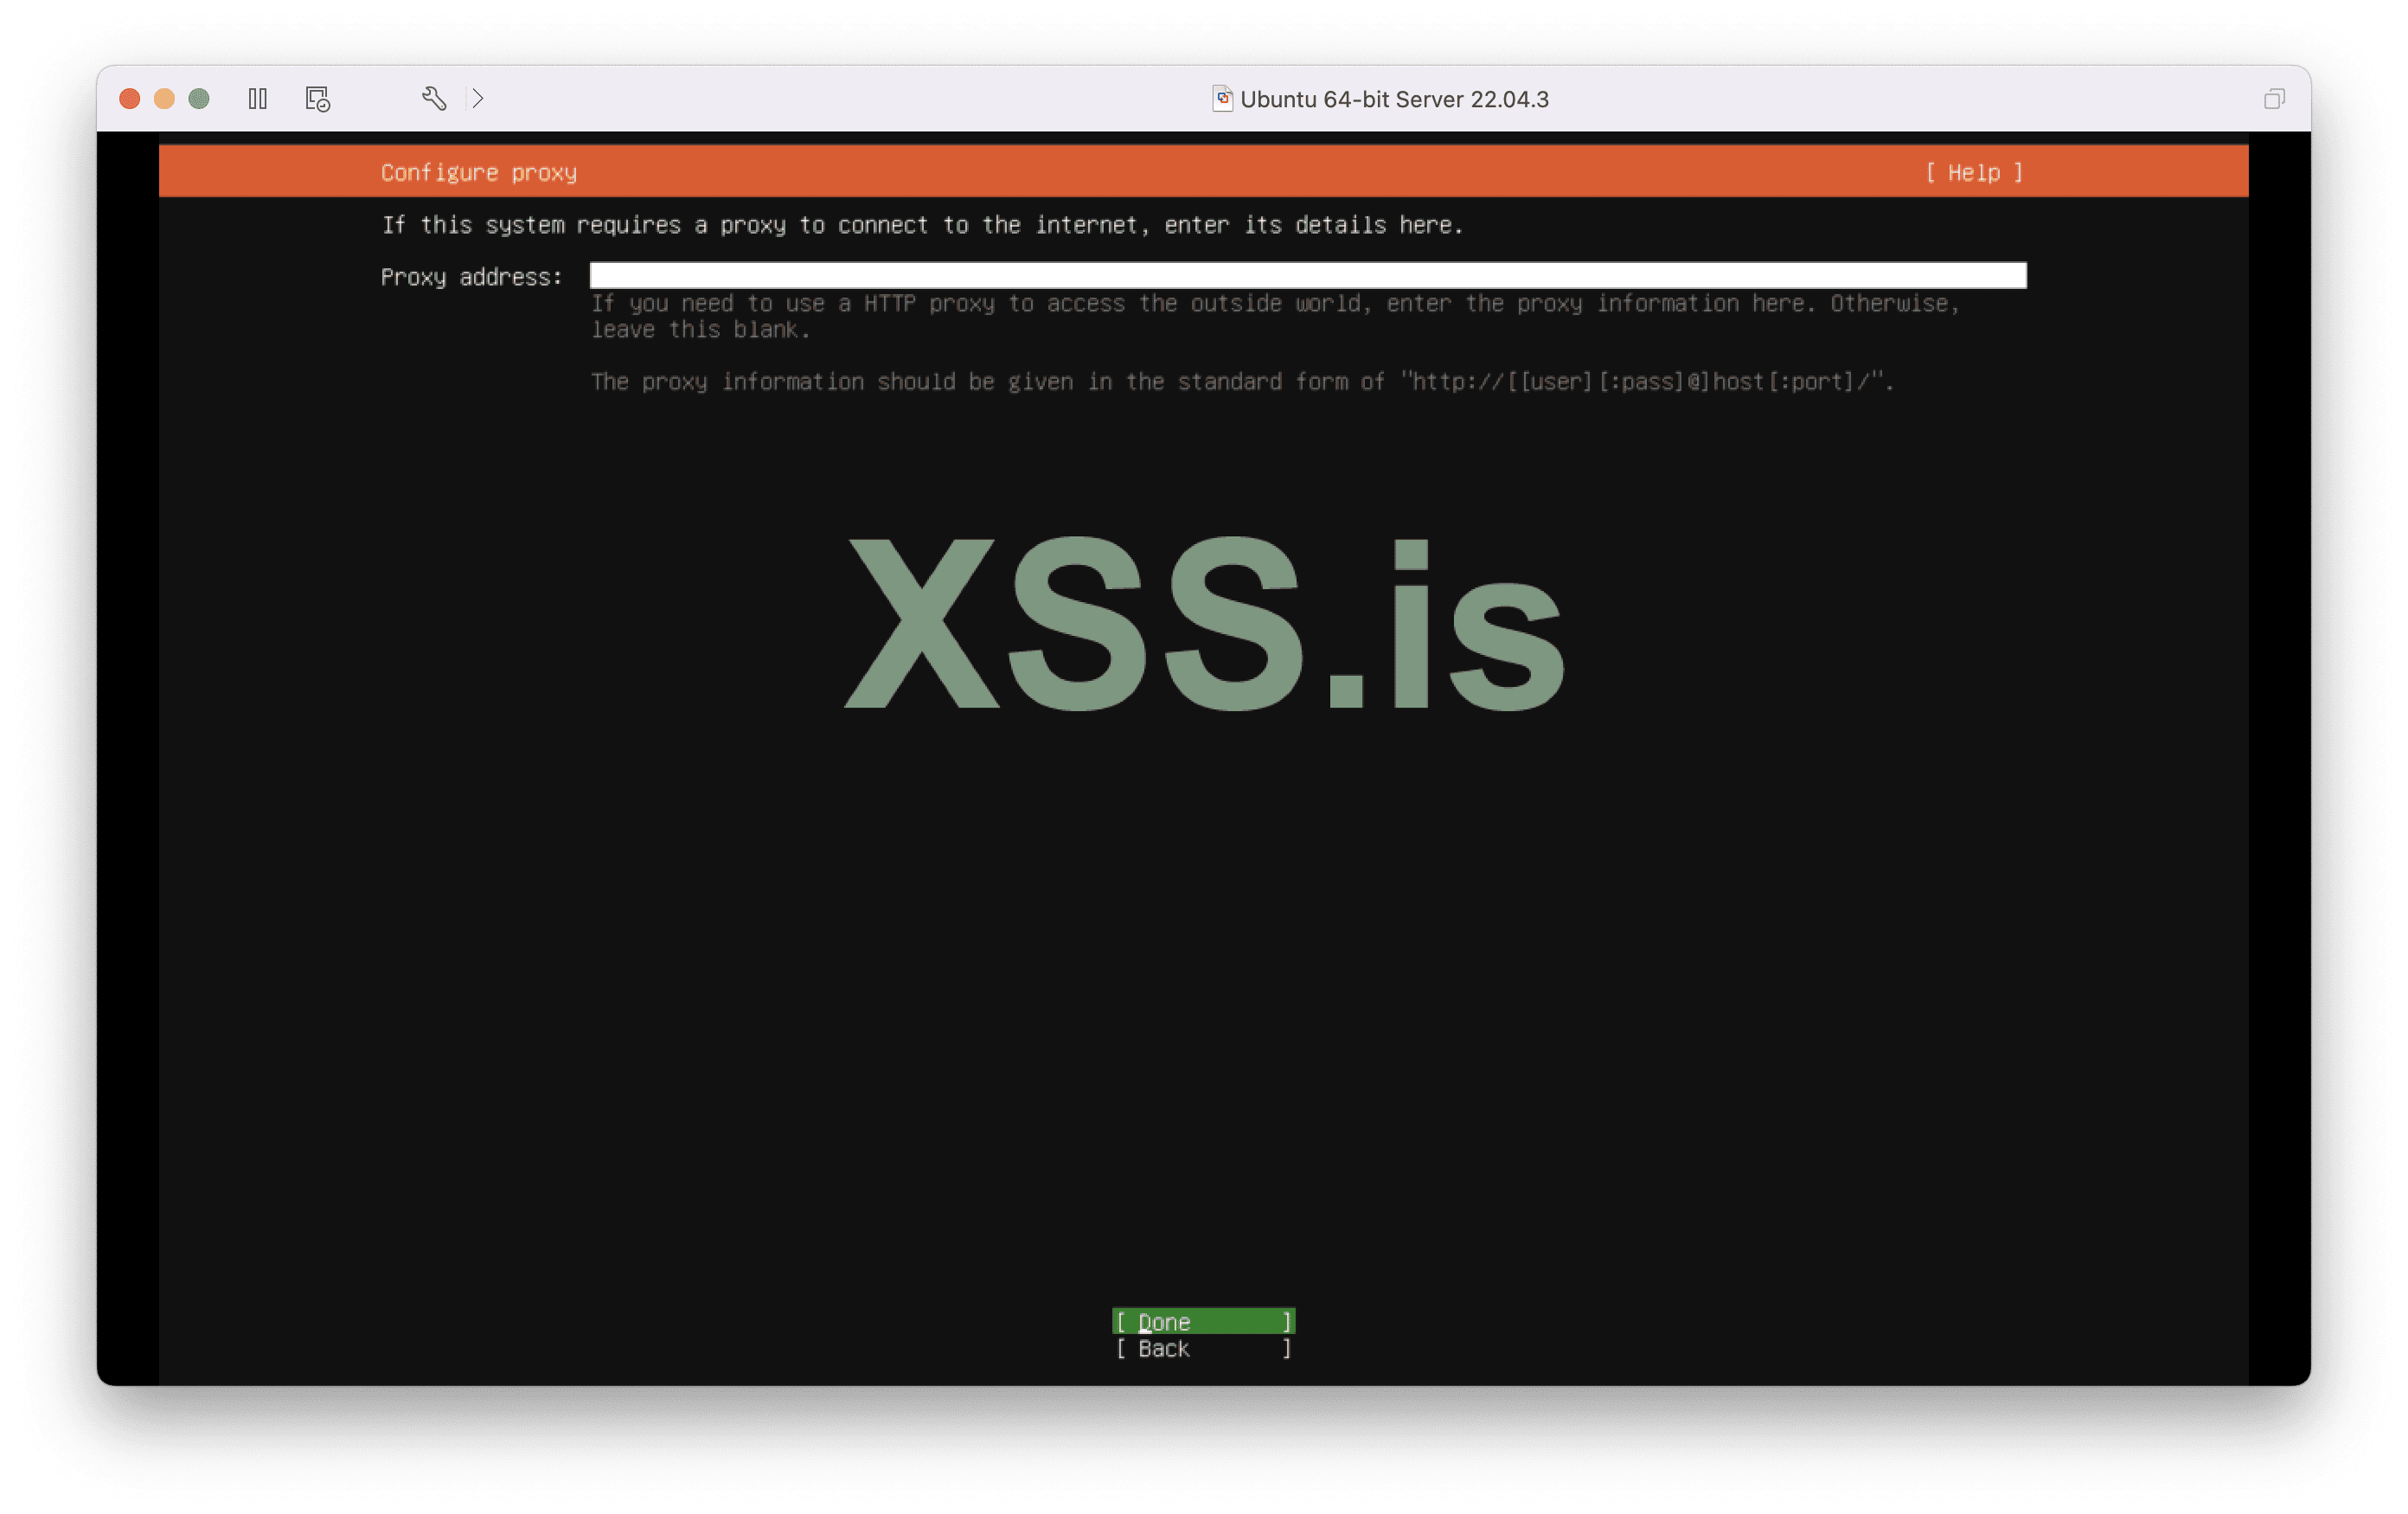The height and width of the screenshot is (1514, 2408).
Task: Close the Ubuntu VM window
Action: tap(129, 99)
